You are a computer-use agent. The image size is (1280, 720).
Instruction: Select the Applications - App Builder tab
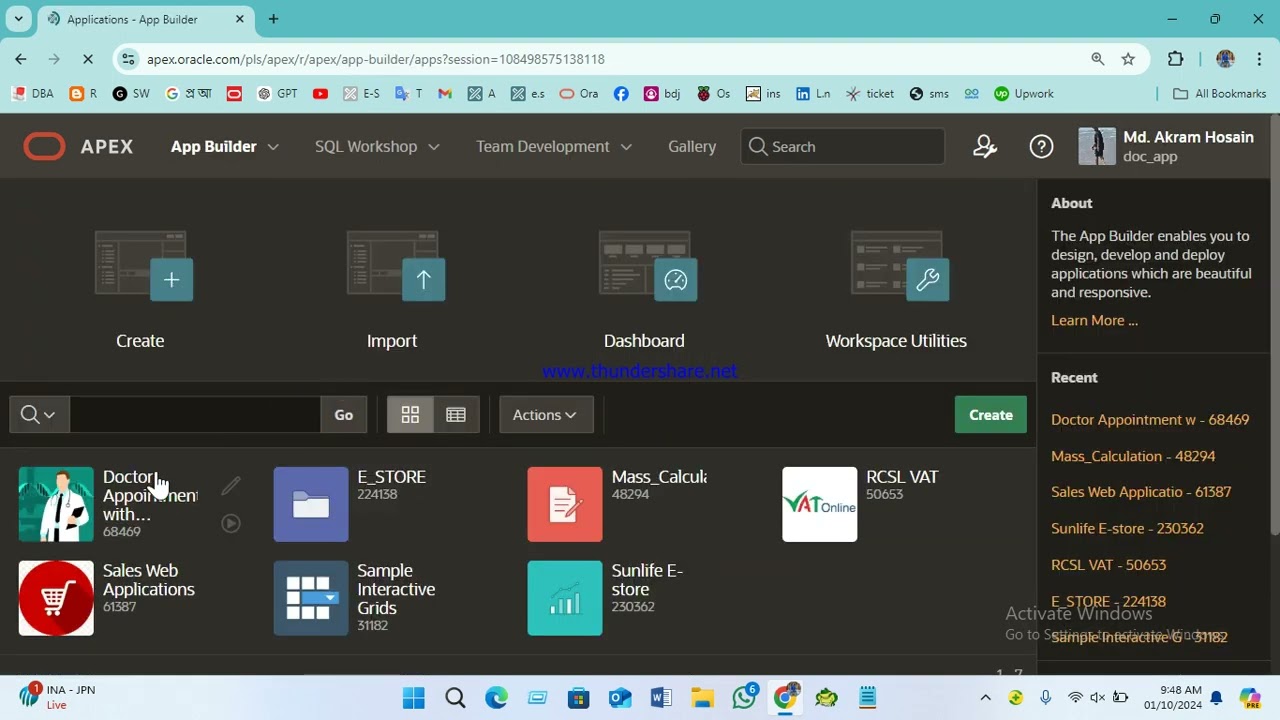pos(147,19)
